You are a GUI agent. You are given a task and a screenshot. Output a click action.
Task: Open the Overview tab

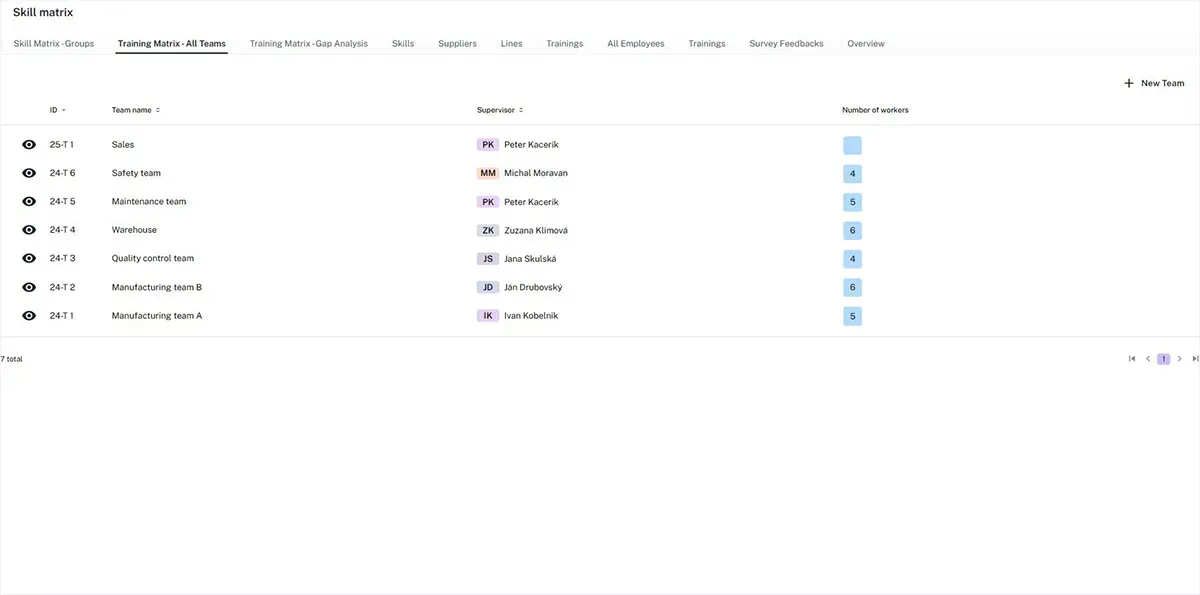pyautogui.click(x=866, y=44)
